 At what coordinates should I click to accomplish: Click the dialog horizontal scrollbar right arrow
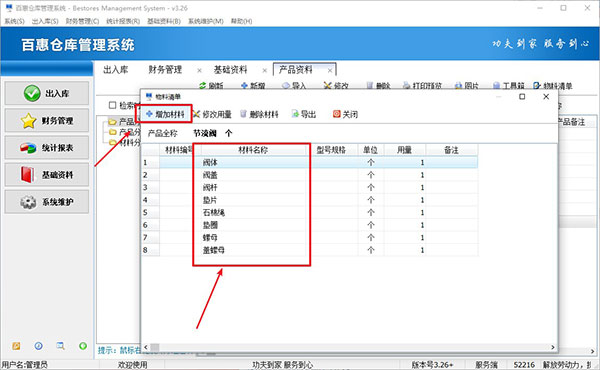(x=553, y=347)
